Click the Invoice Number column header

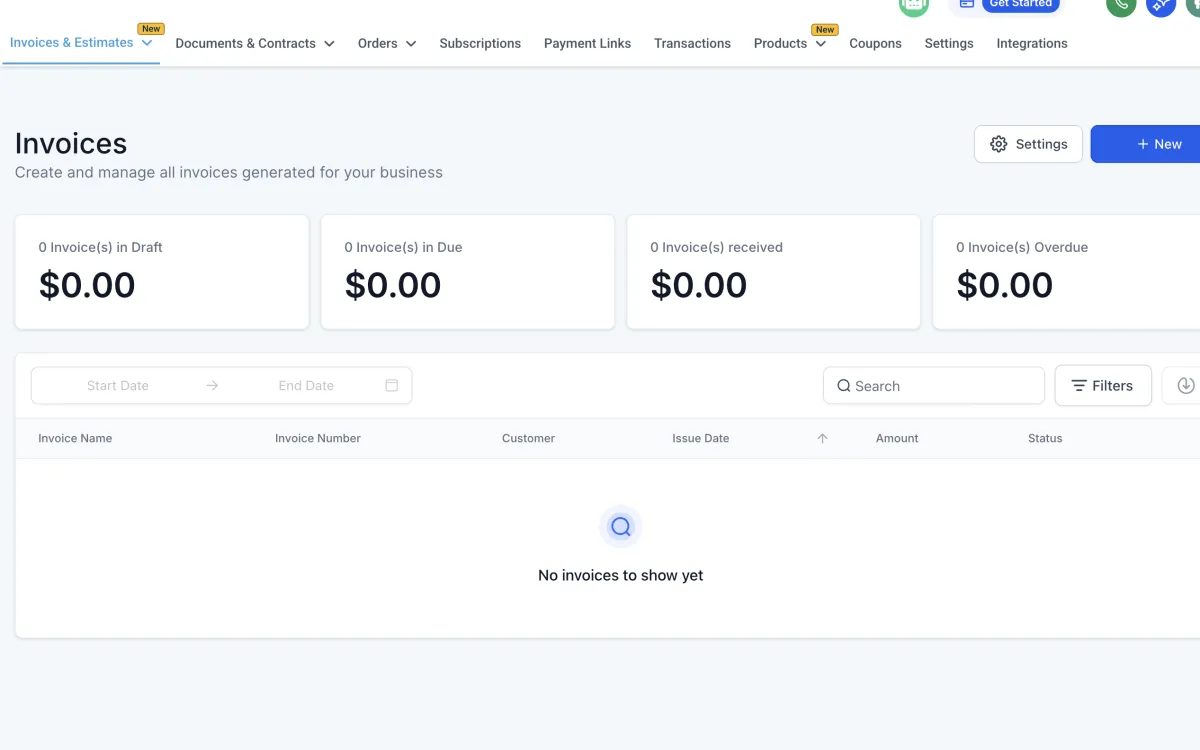click(x=318, y=438)
